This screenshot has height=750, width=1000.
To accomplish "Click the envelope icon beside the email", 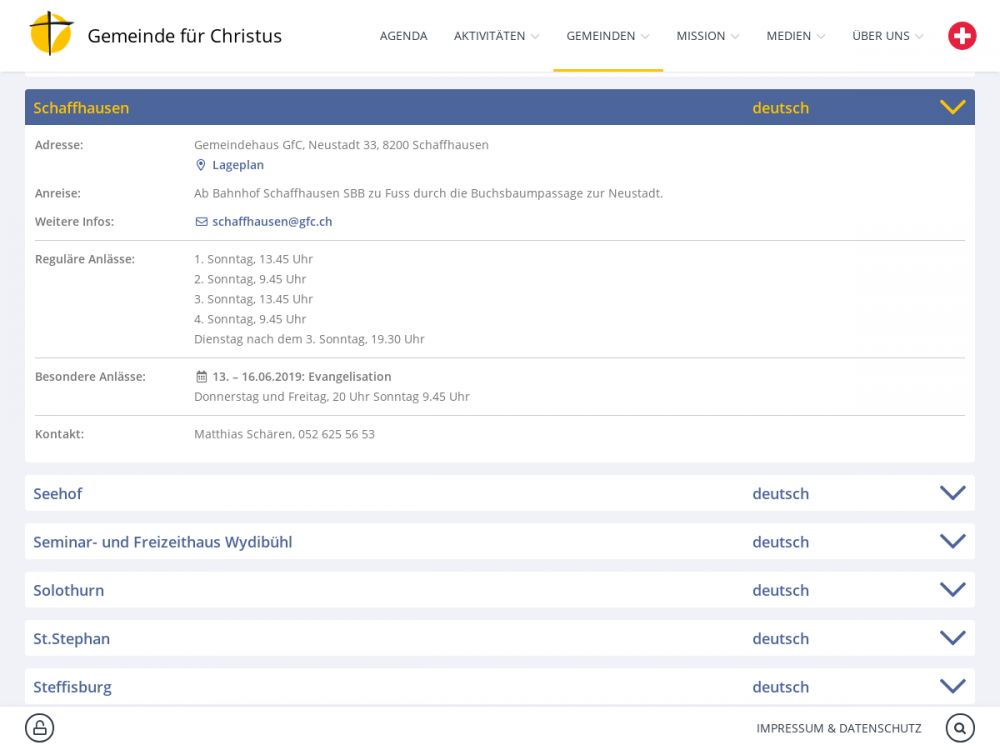I will [x=201, y=222].
